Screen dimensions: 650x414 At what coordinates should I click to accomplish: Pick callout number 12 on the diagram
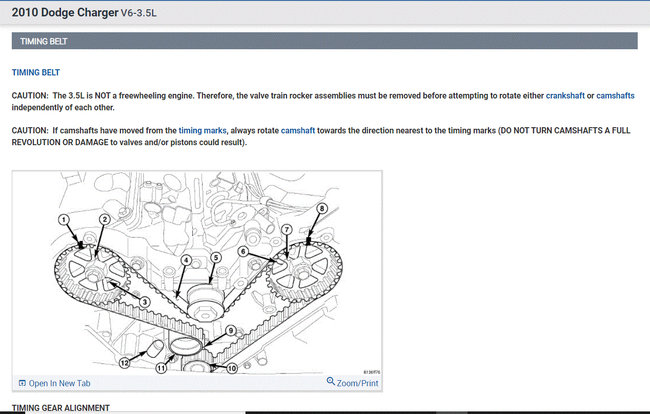[x=125, y=362]
